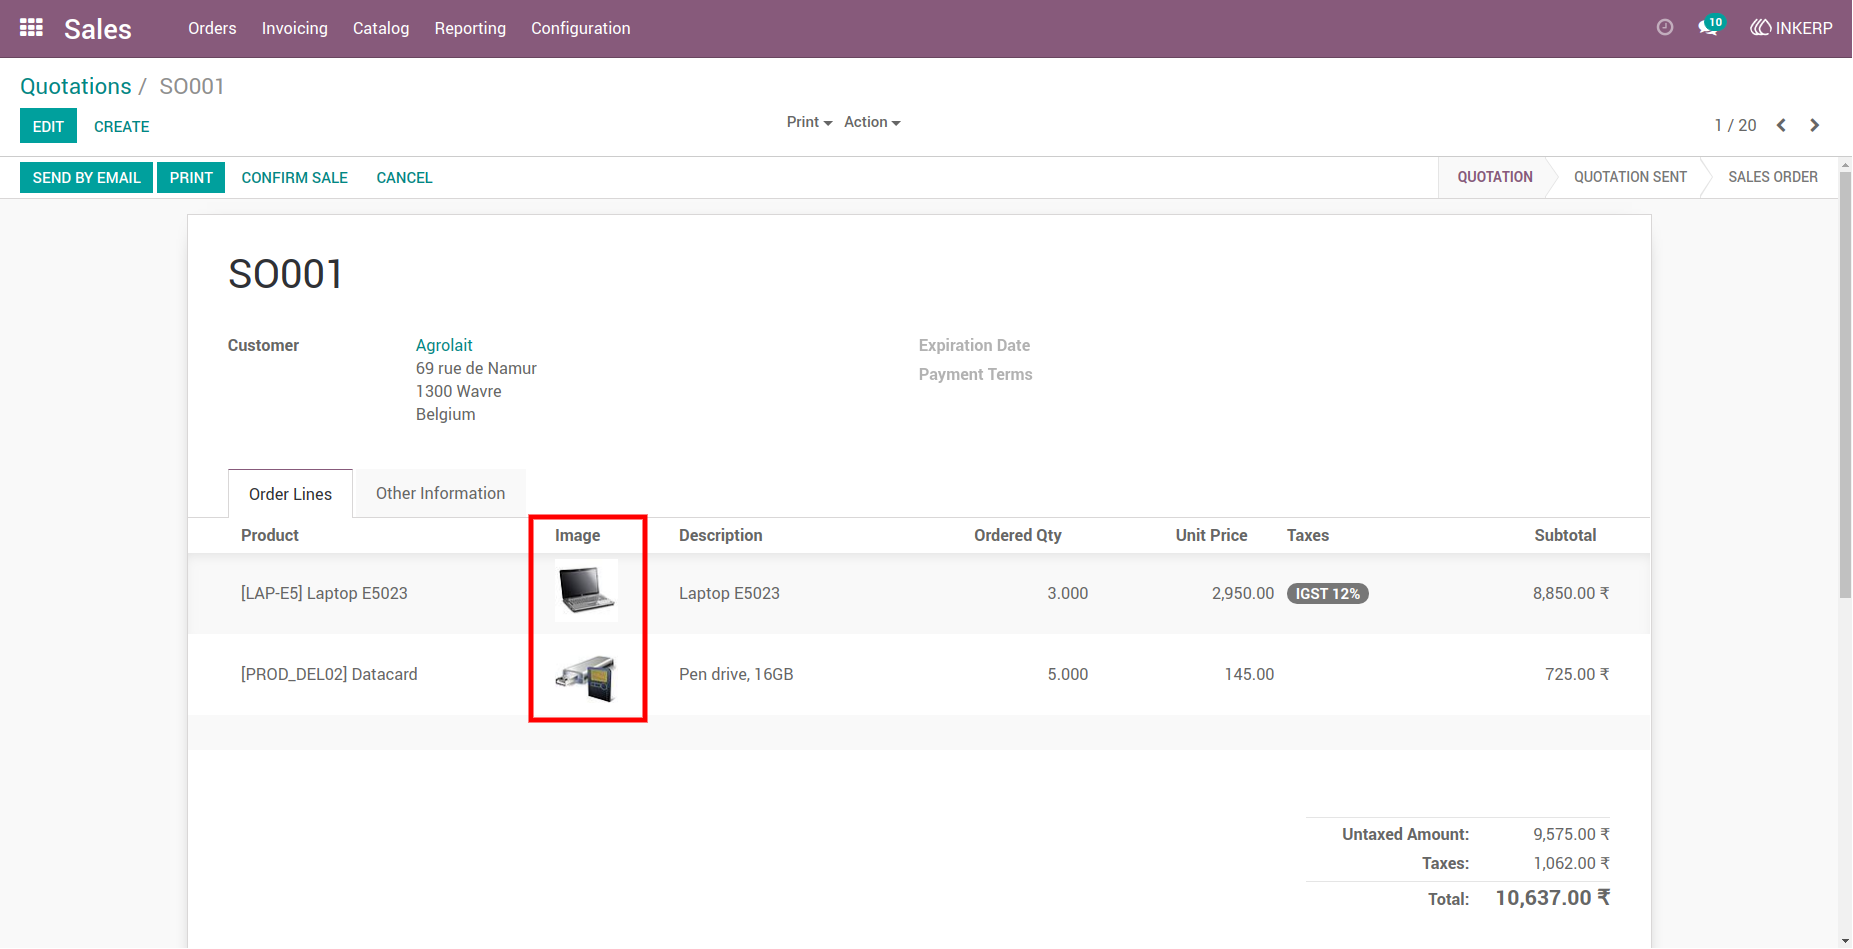The image size is (1853, 949).
Task: Click the CANCEL button
Action: 404,177
